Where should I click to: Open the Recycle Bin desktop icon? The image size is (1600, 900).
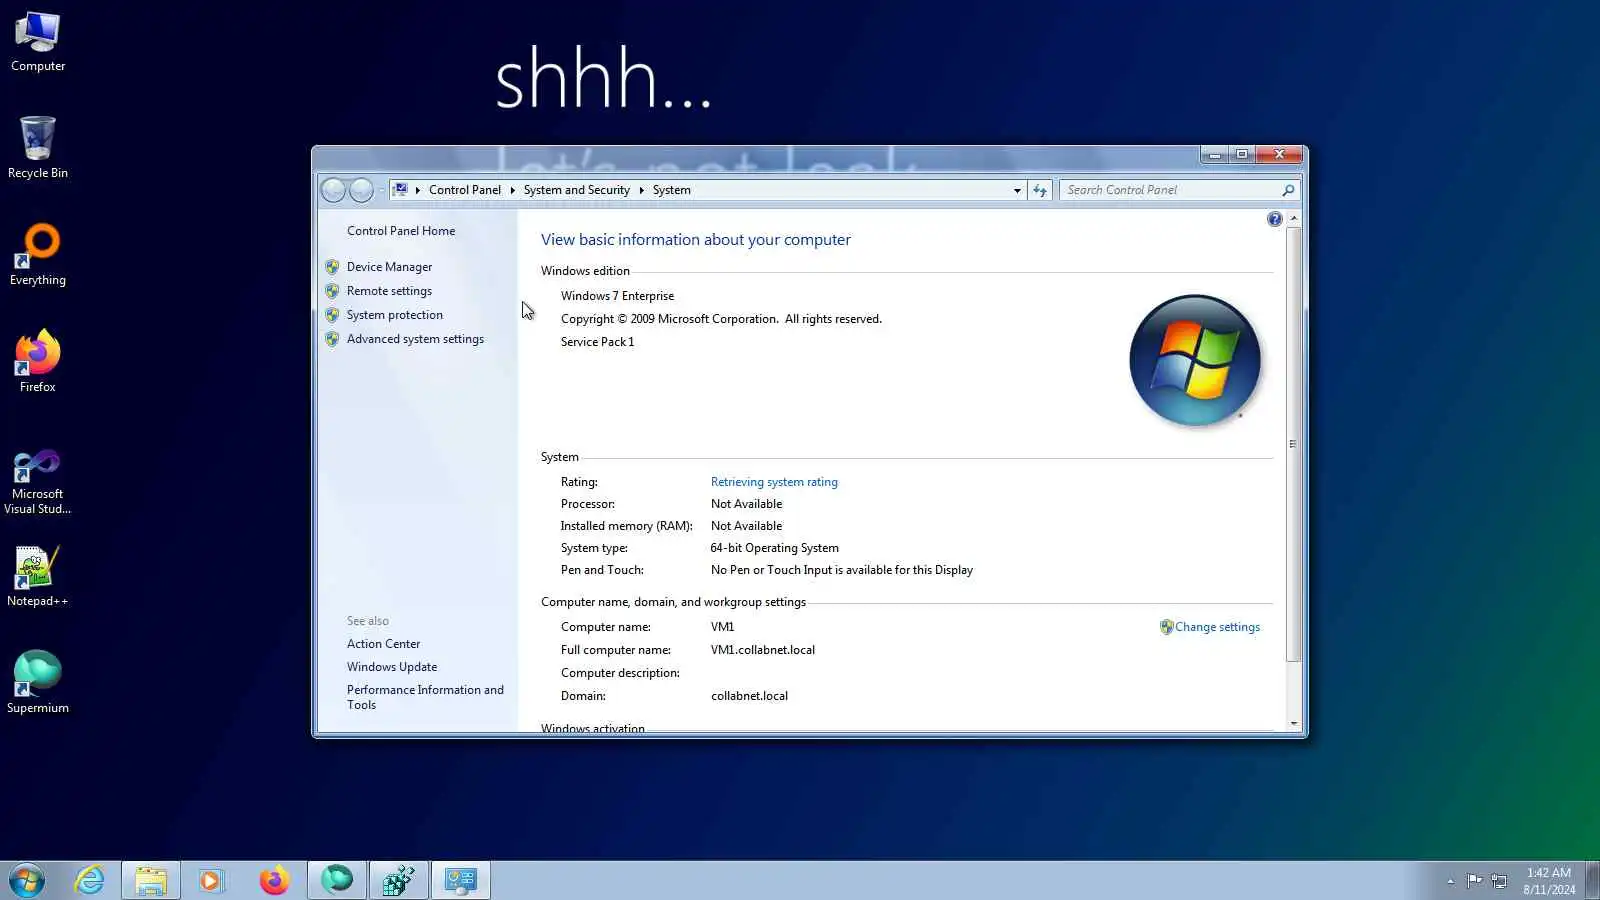click(x=38, y=148)
